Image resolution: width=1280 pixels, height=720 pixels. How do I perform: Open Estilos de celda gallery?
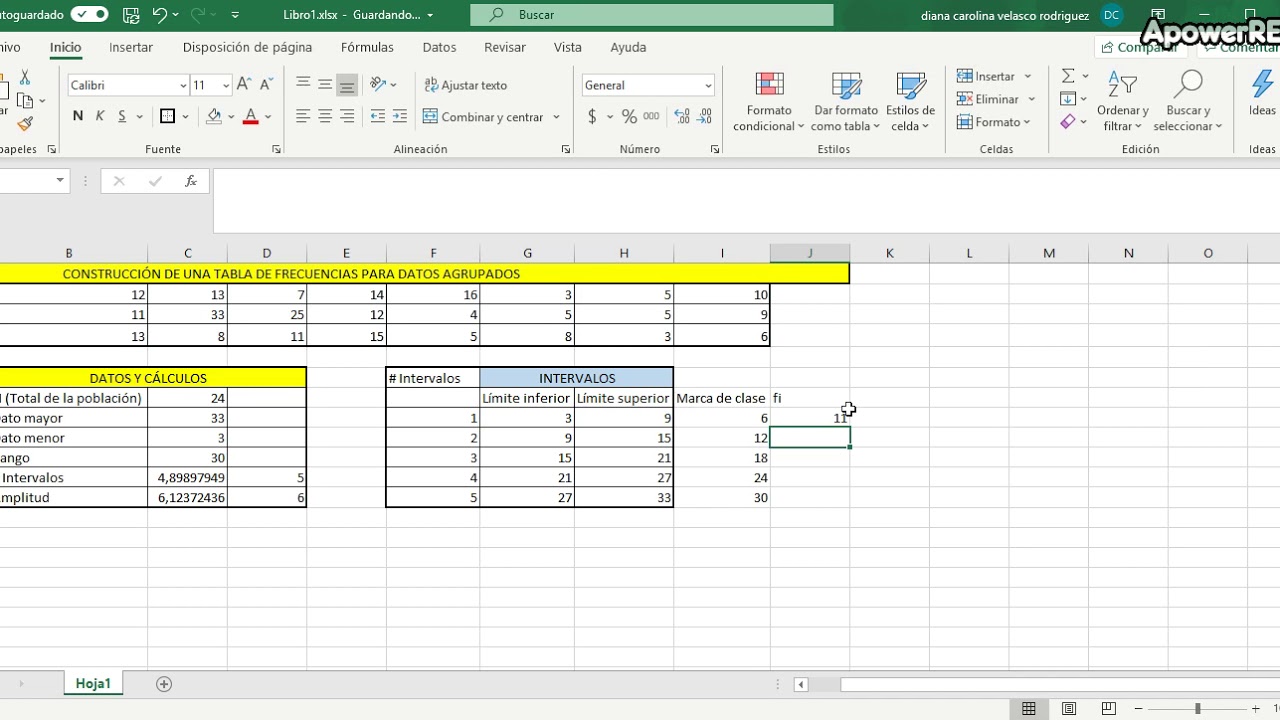[x=911, y=102]
